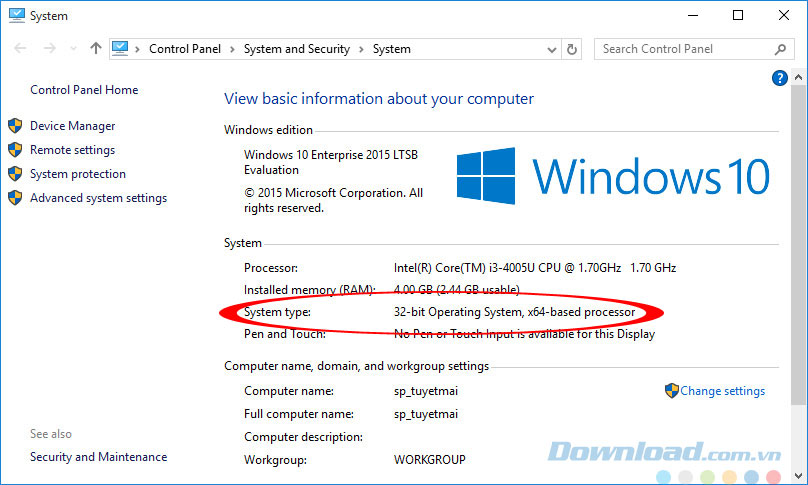Viewport: 808px width, 485px height.
Task: Click the shield icon beside Device Manager
Action: point(15,126)
